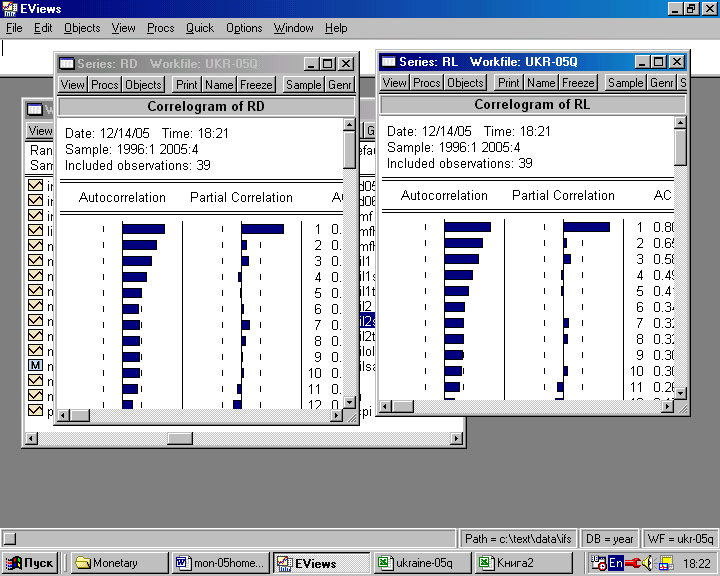Open the View menu in main menu bar
Screen dimensions: 720x576
coord(124,28)
